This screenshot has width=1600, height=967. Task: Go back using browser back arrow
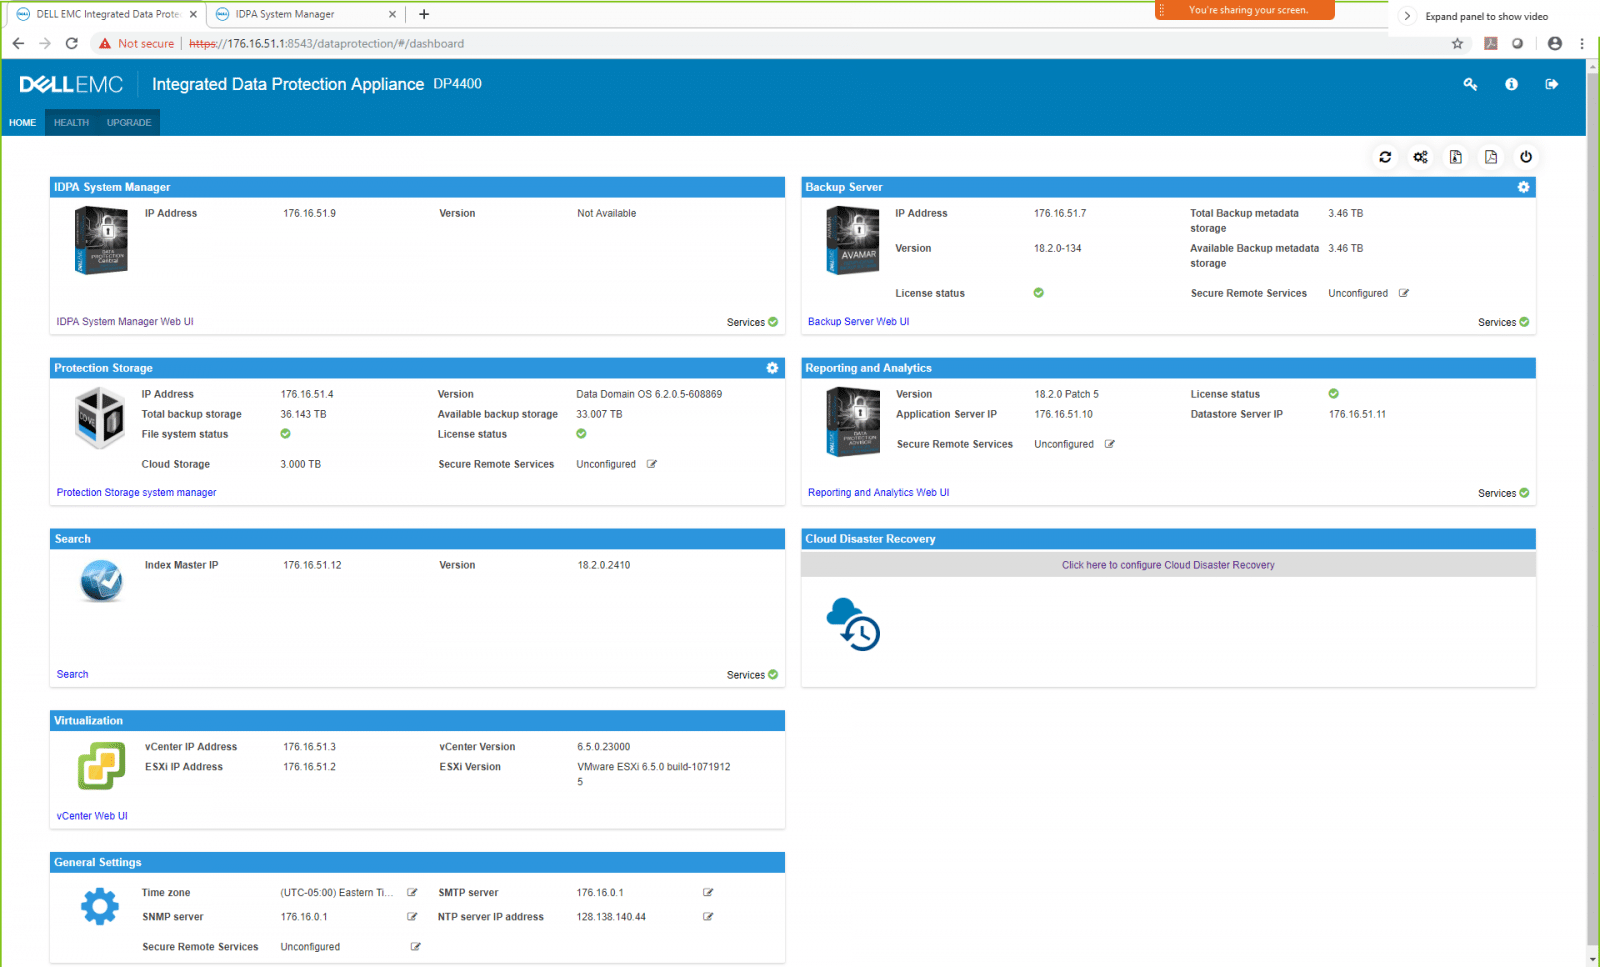point(18,43)
